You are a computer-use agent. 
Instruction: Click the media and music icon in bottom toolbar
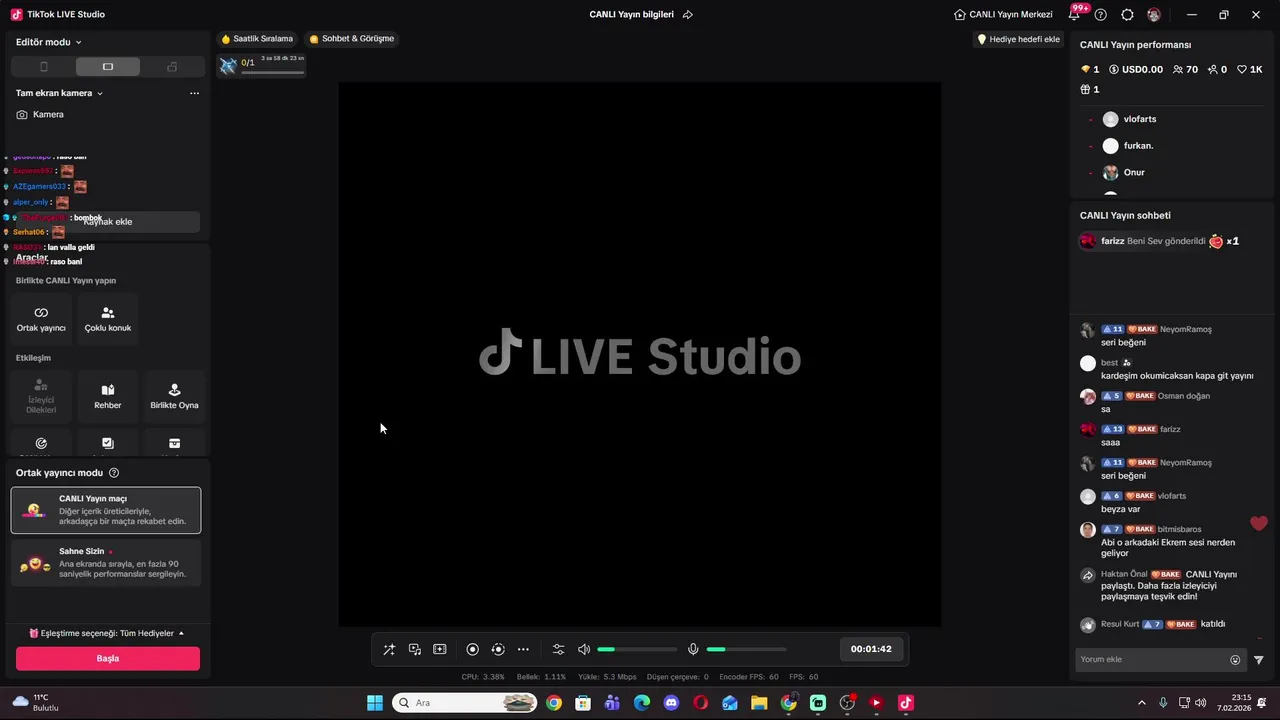(x=415, y=649)
